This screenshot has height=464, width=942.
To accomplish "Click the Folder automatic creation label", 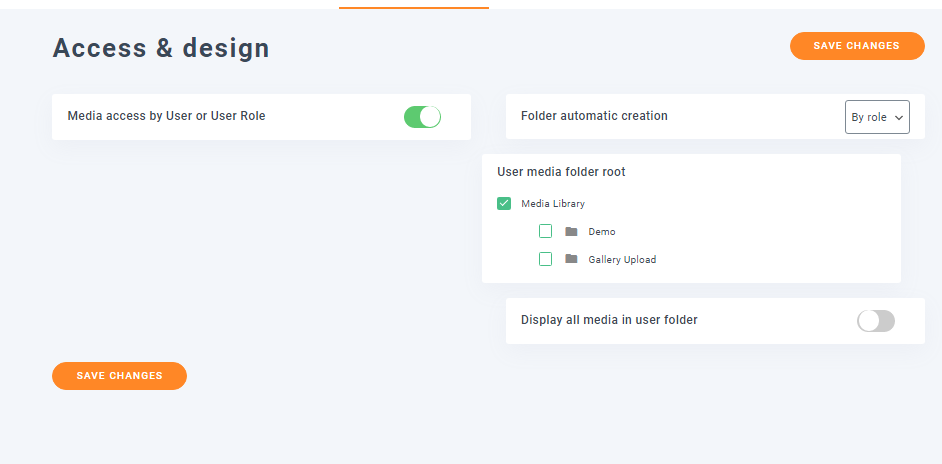I will 594,115.
